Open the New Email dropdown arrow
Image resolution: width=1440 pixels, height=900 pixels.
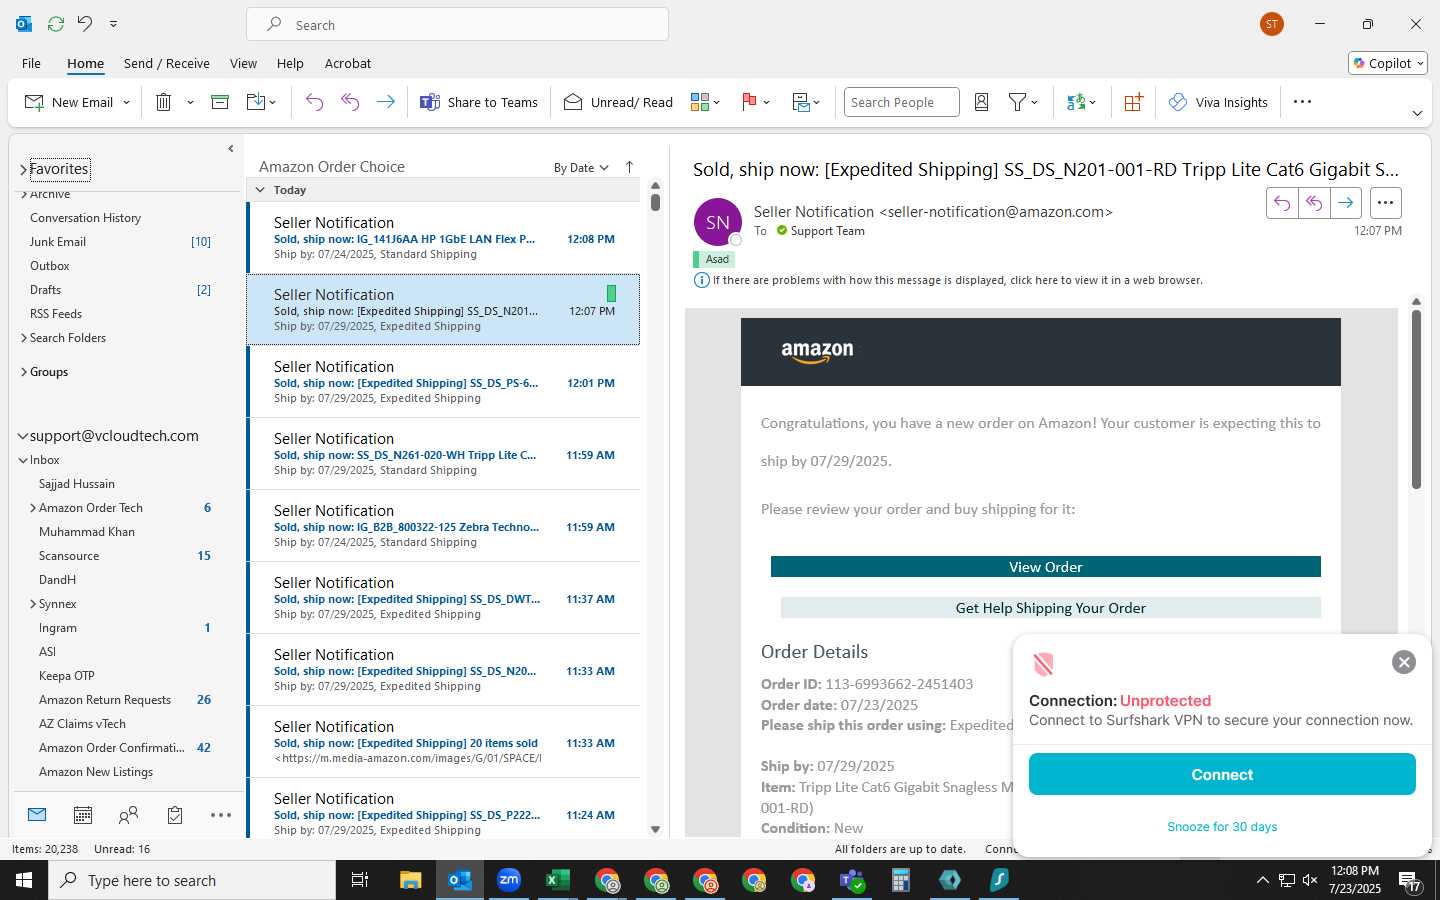coord(126,102)
